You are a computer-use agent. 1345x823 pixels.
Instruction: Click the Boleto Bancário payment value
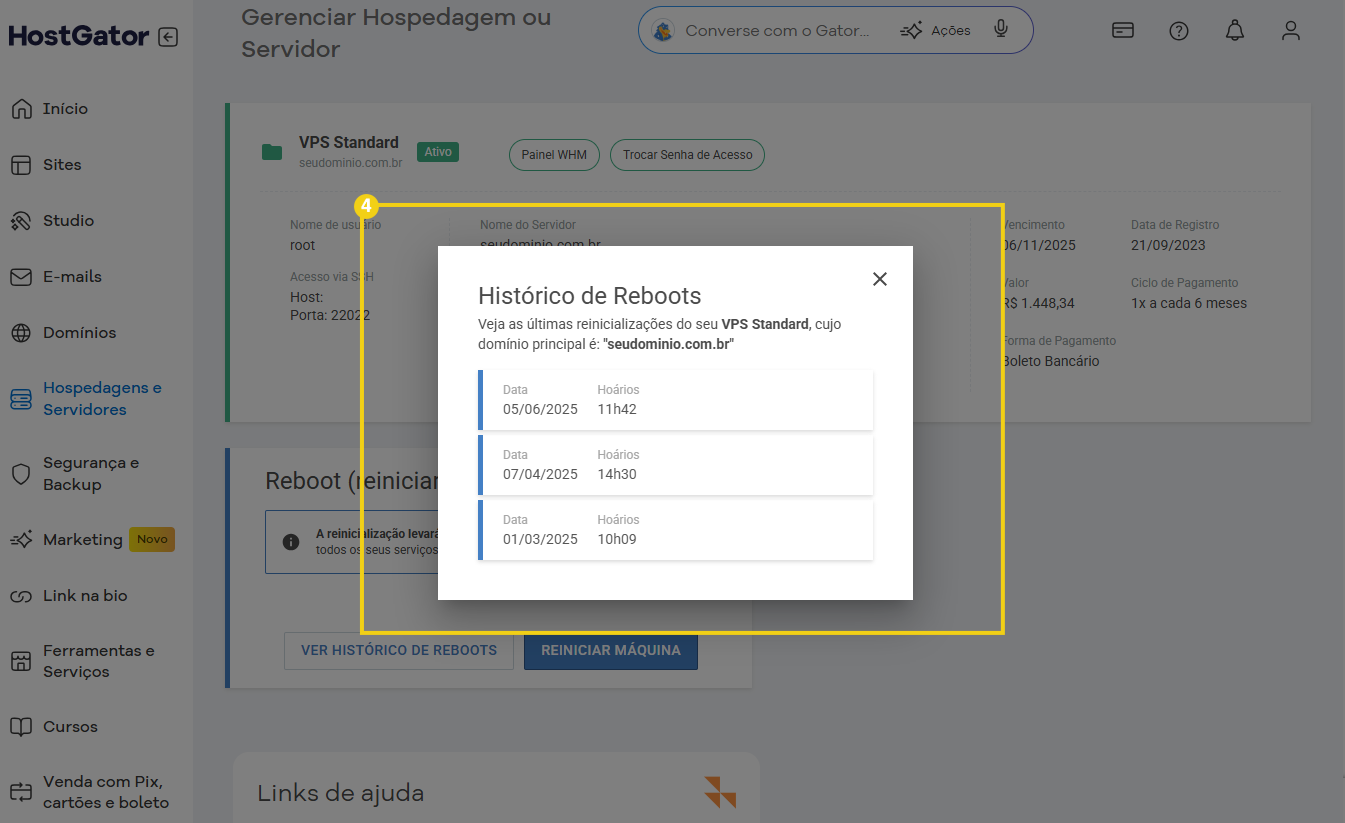[1051, 361]
